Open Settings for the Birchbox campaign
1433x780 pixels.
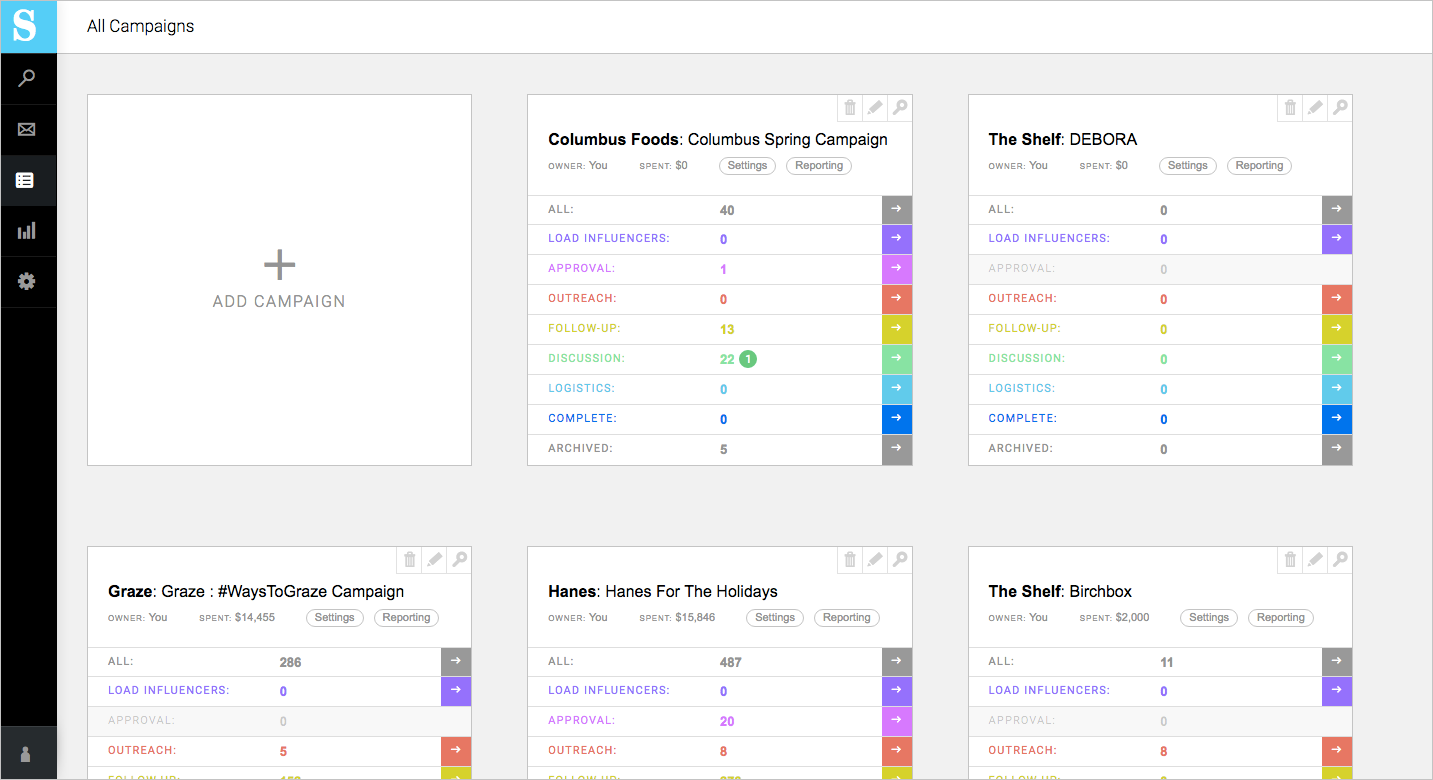tap(1209, 618)
